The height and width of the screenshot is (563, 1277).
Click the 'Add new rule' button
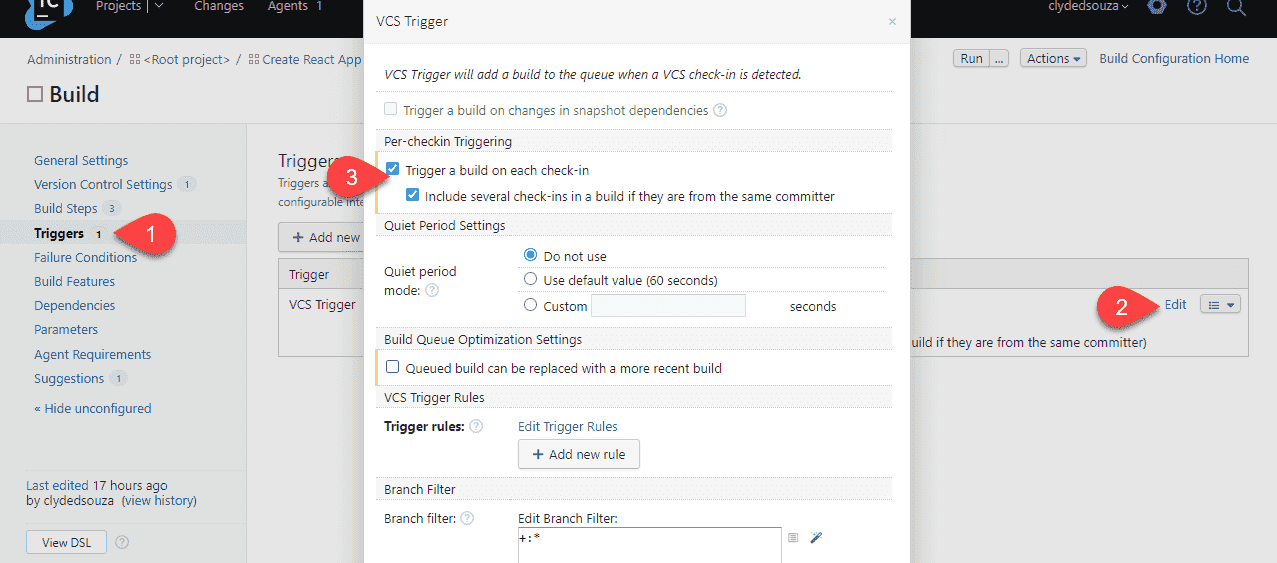(579, 454)
